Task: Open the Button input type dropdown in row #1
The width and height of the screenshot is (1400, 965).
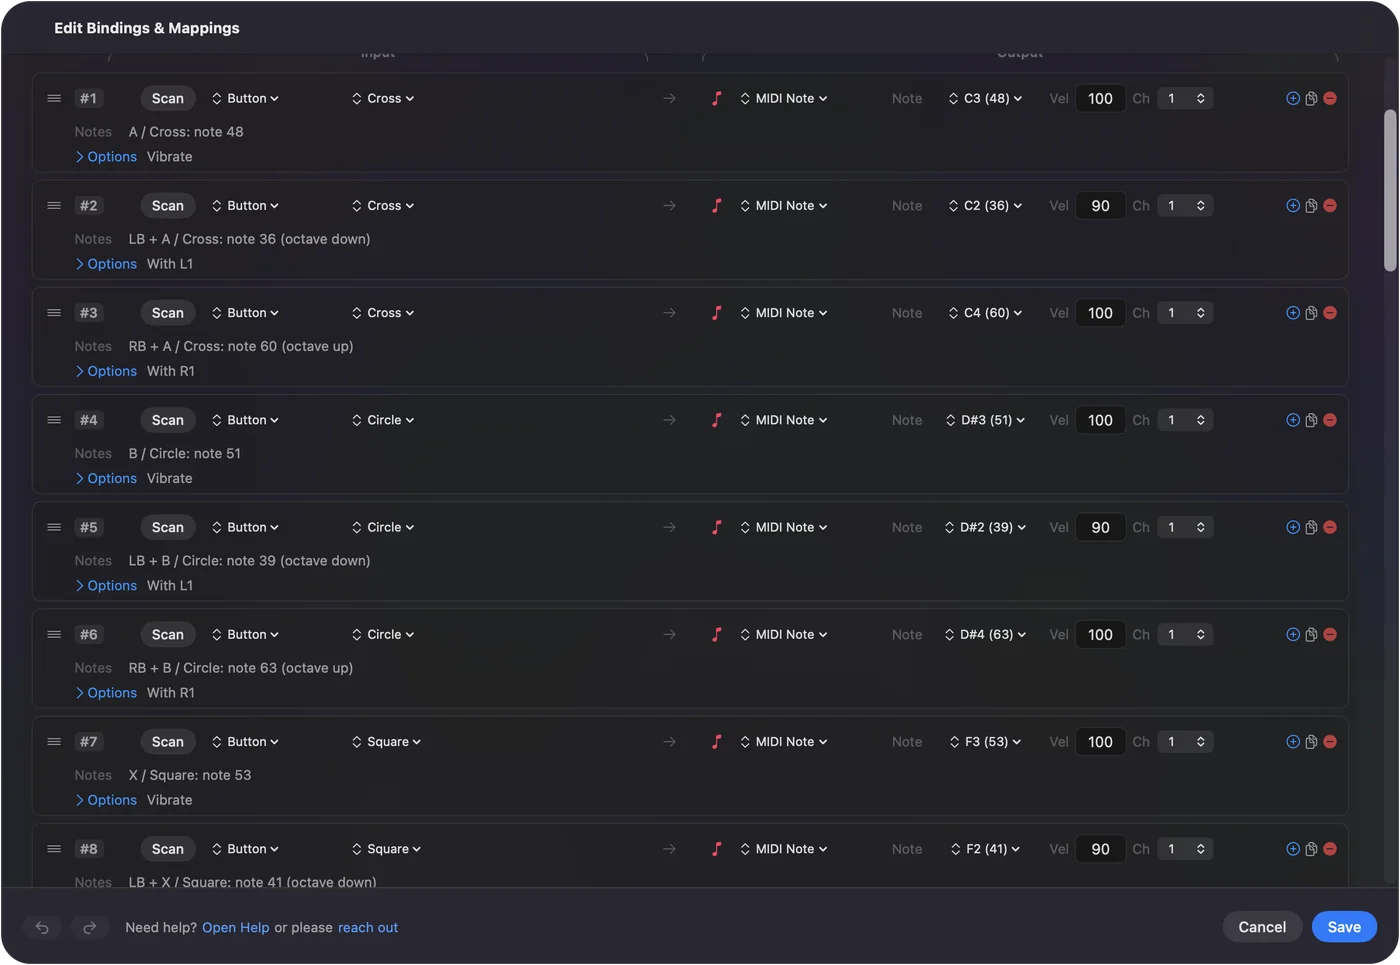Action: pos(245,98)
